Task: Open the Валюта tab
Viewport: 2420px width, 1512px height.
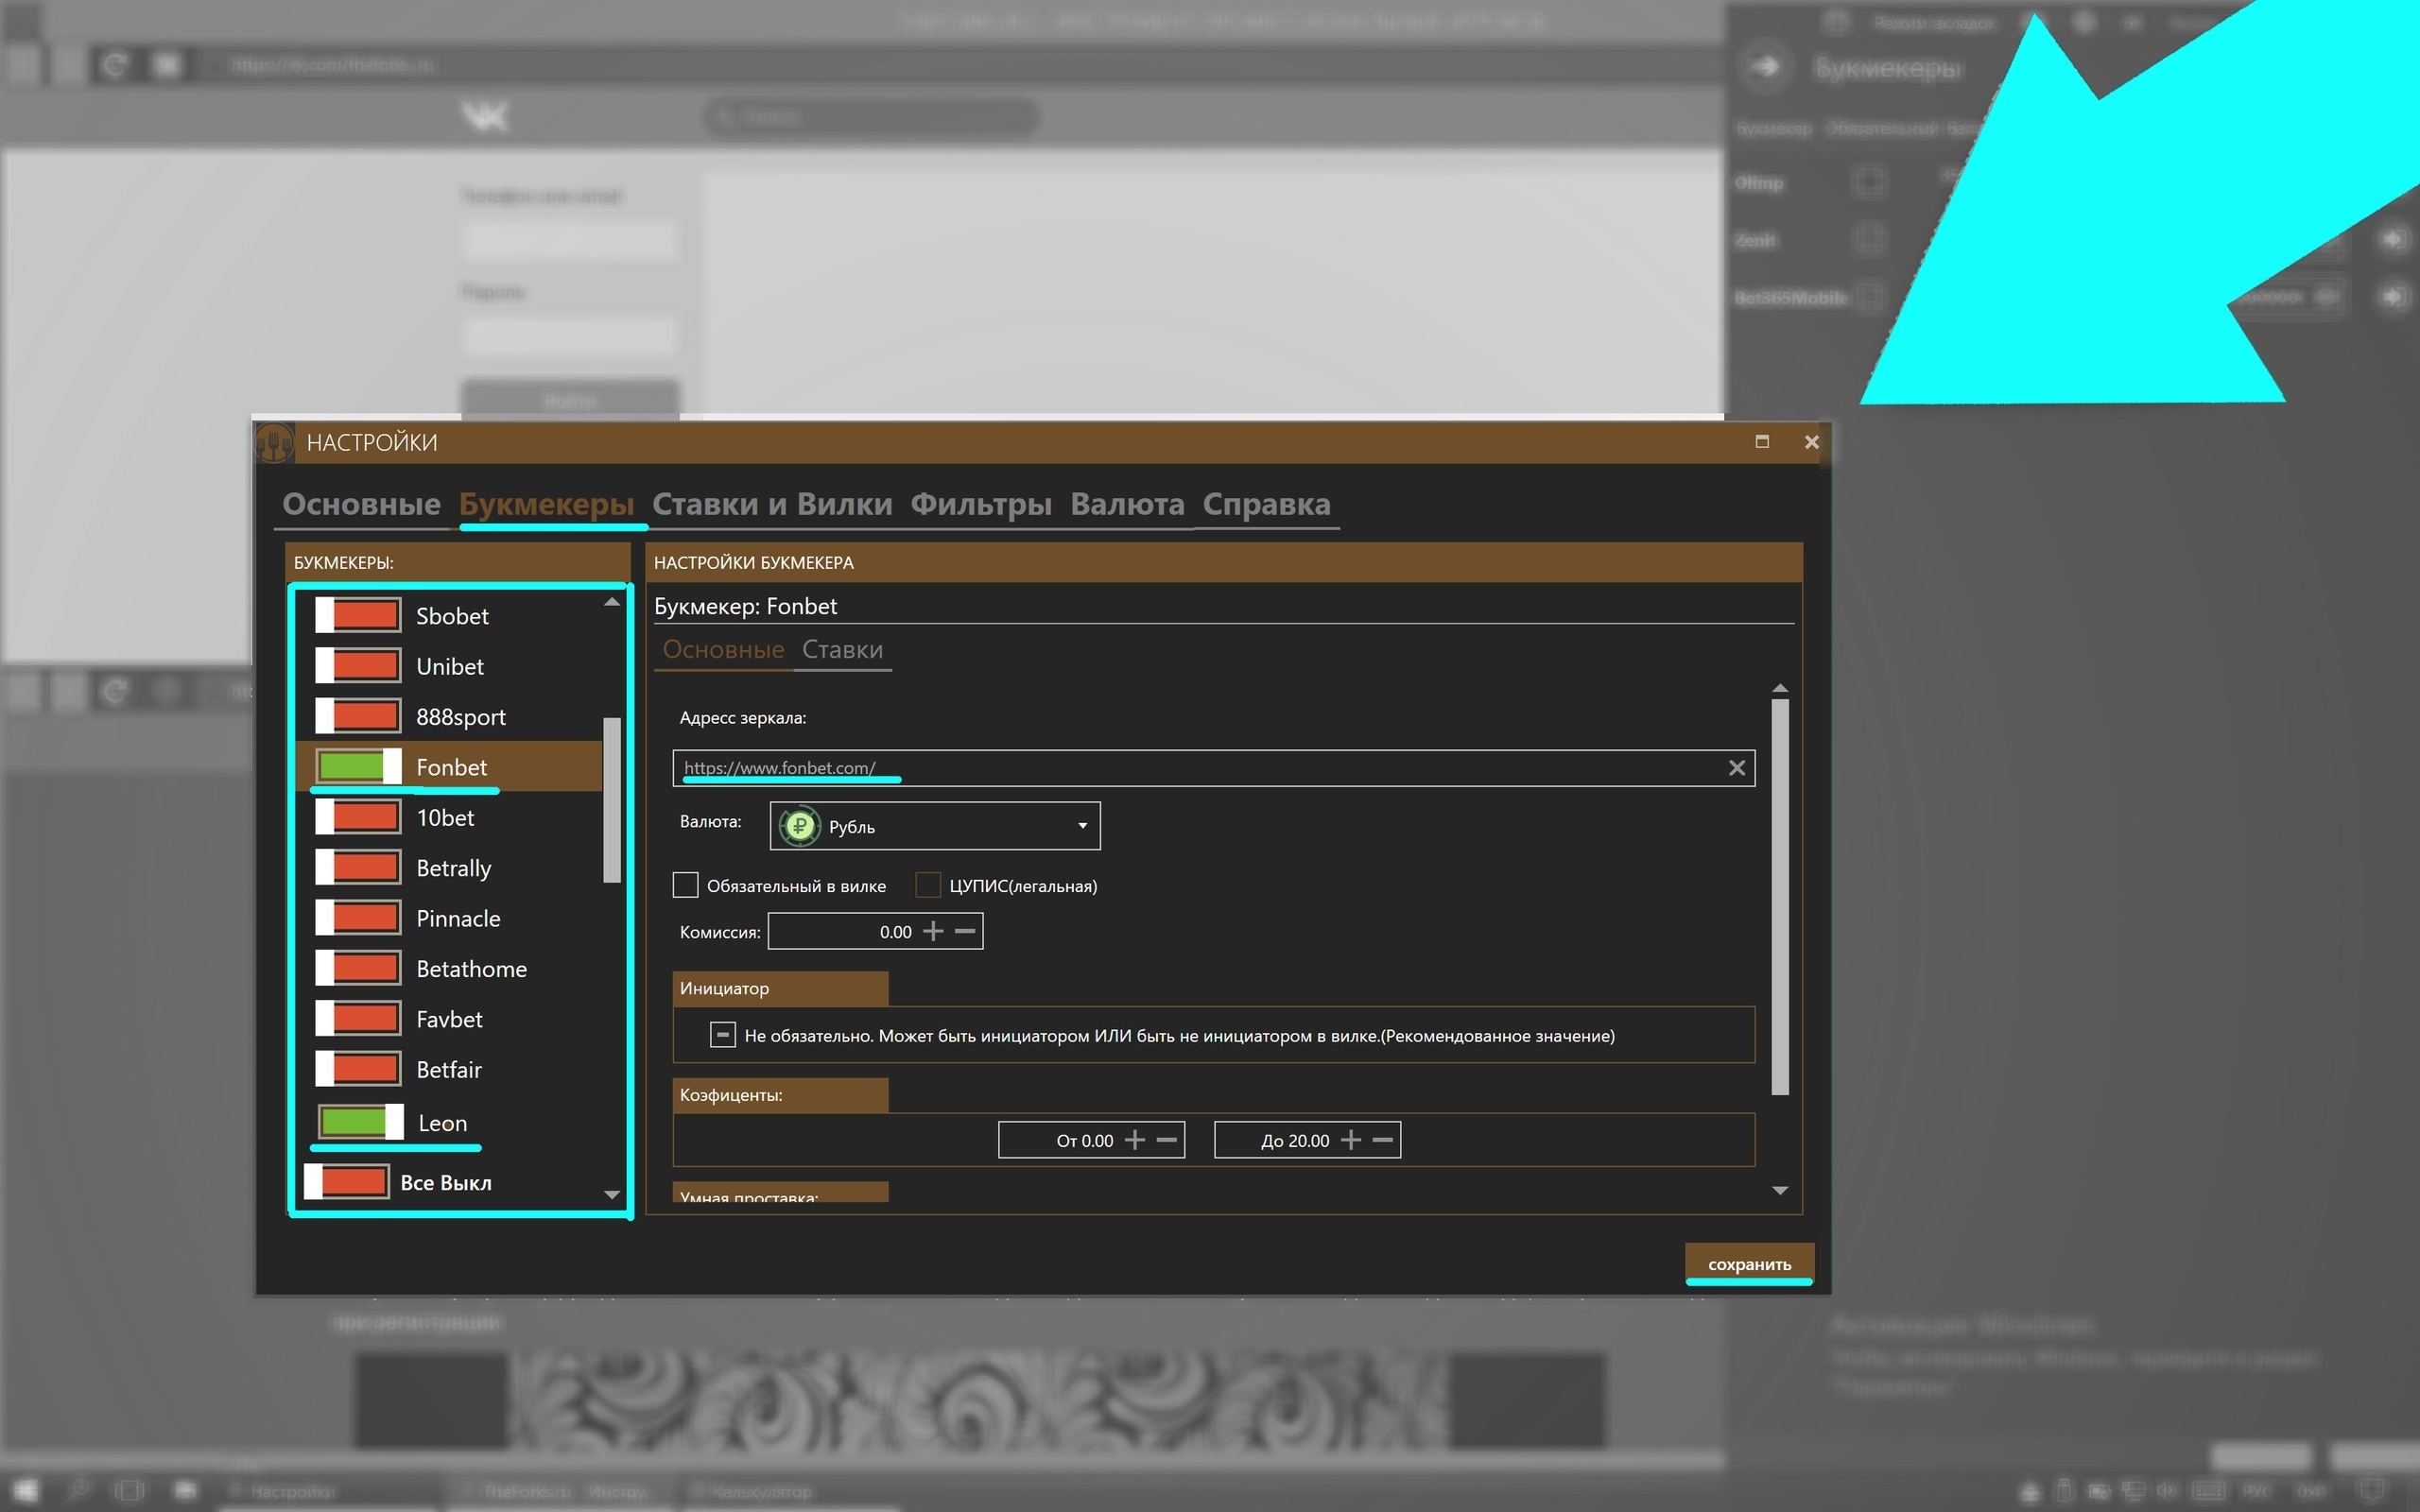Action: click(x=1127, y=504)
